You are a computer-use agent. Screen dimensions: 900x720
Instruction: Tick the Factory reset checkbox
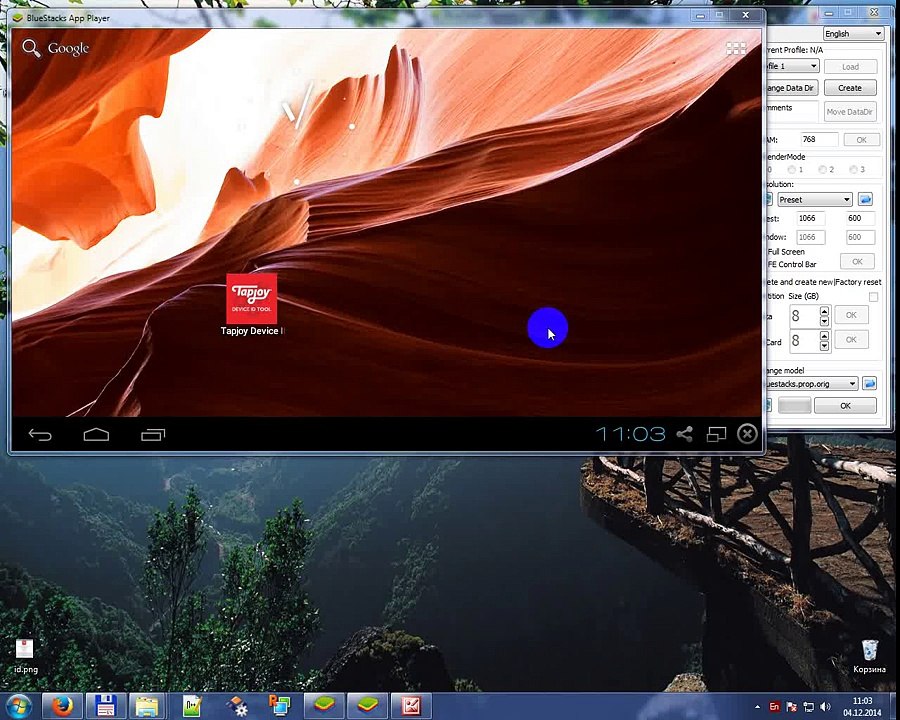873,297
